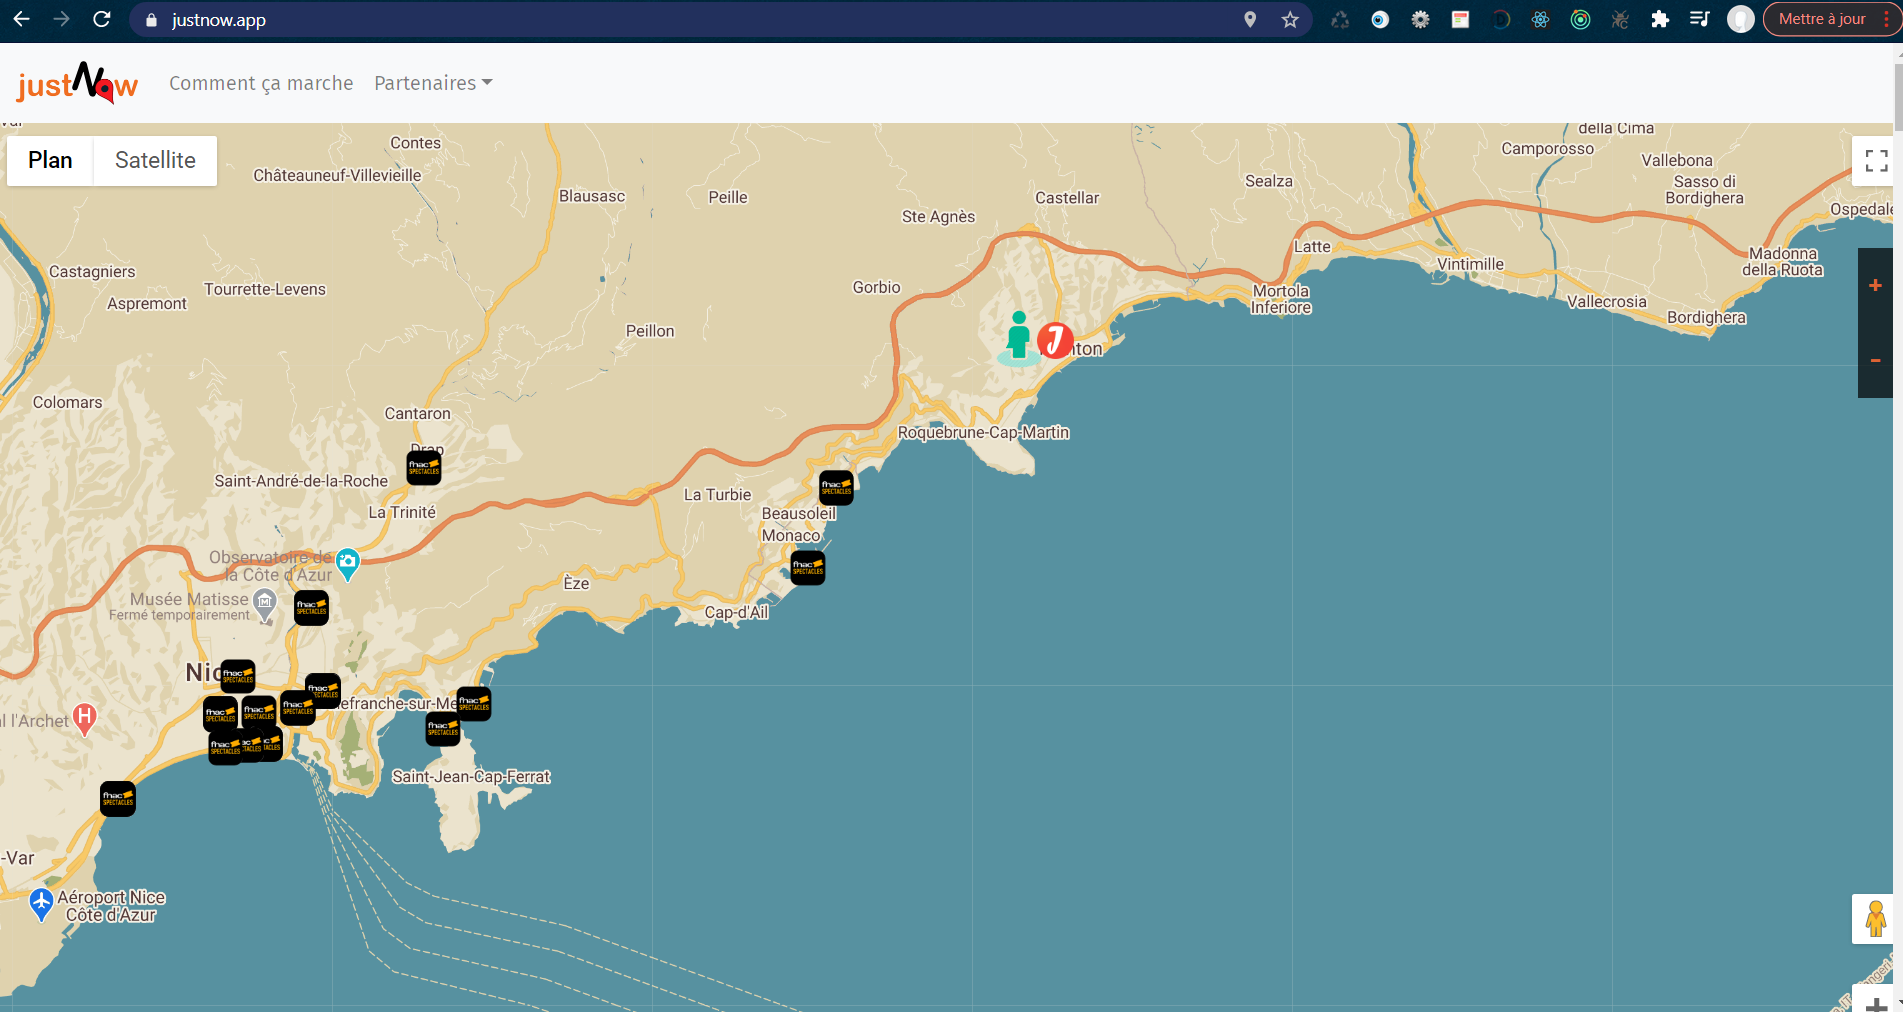The height and width of the screenshot is (1012, 1903).
Task: Zoom out with the orange minus
Action: (x=1875, y=360)
